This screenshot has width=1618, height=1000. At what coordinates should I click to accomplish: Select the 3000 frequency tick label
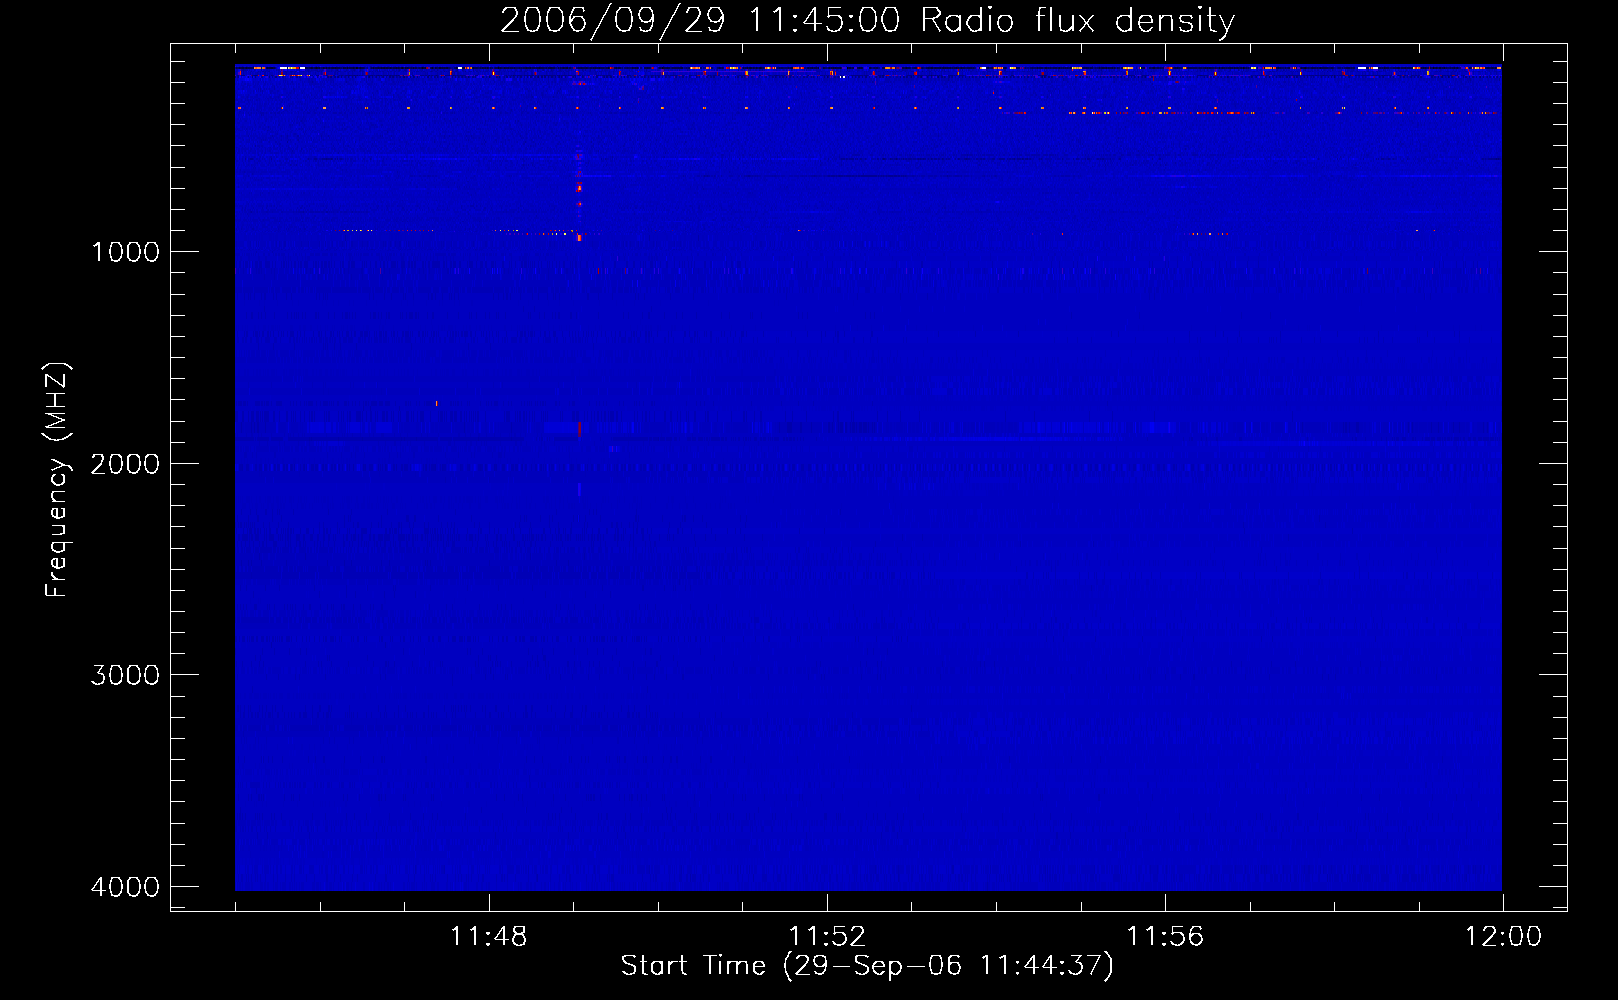click(x=125, y=675)
